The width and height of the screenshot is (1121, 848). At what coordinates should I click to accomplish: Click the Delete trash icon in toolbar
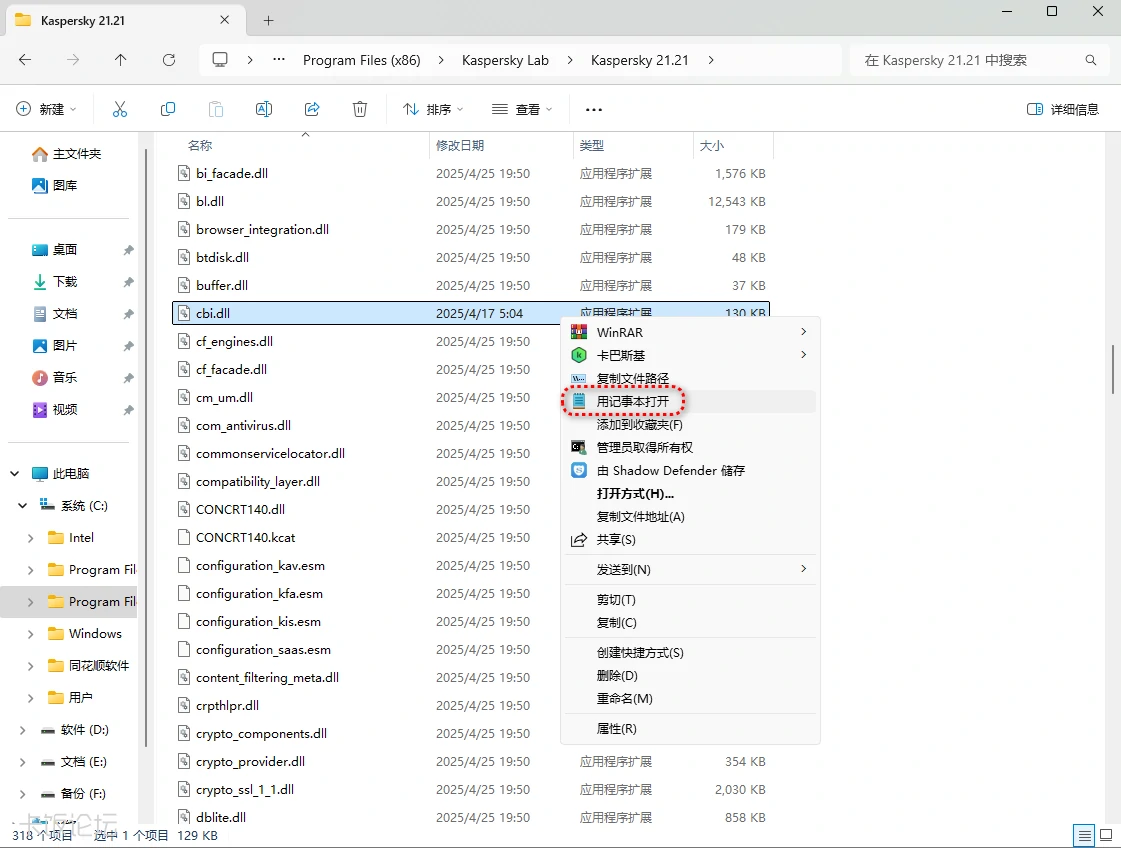(x=360, y=109)
